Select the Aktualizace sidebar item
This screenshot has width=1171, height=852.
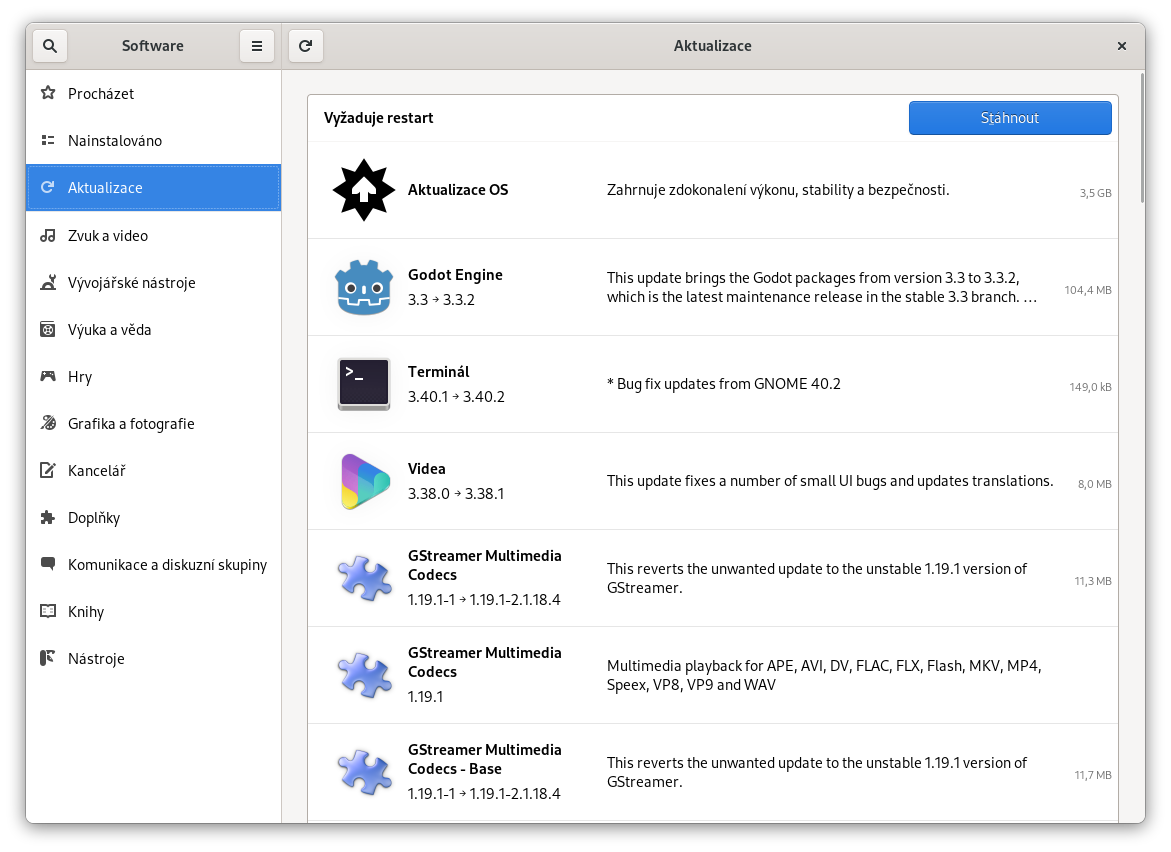pos(105,188)
